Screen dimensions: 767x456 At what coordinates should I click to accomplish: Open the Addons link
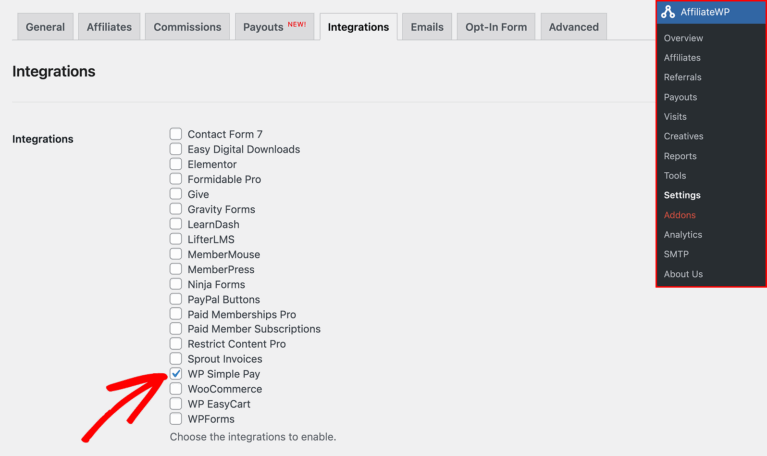click(x=679, y=215)
